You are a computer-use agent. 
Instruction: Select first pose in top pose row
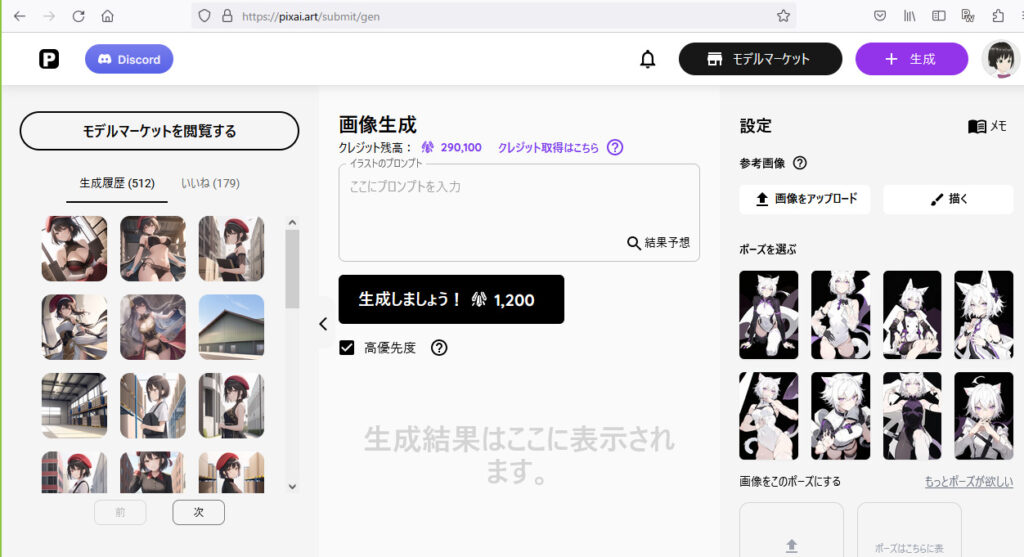point(769,315)
